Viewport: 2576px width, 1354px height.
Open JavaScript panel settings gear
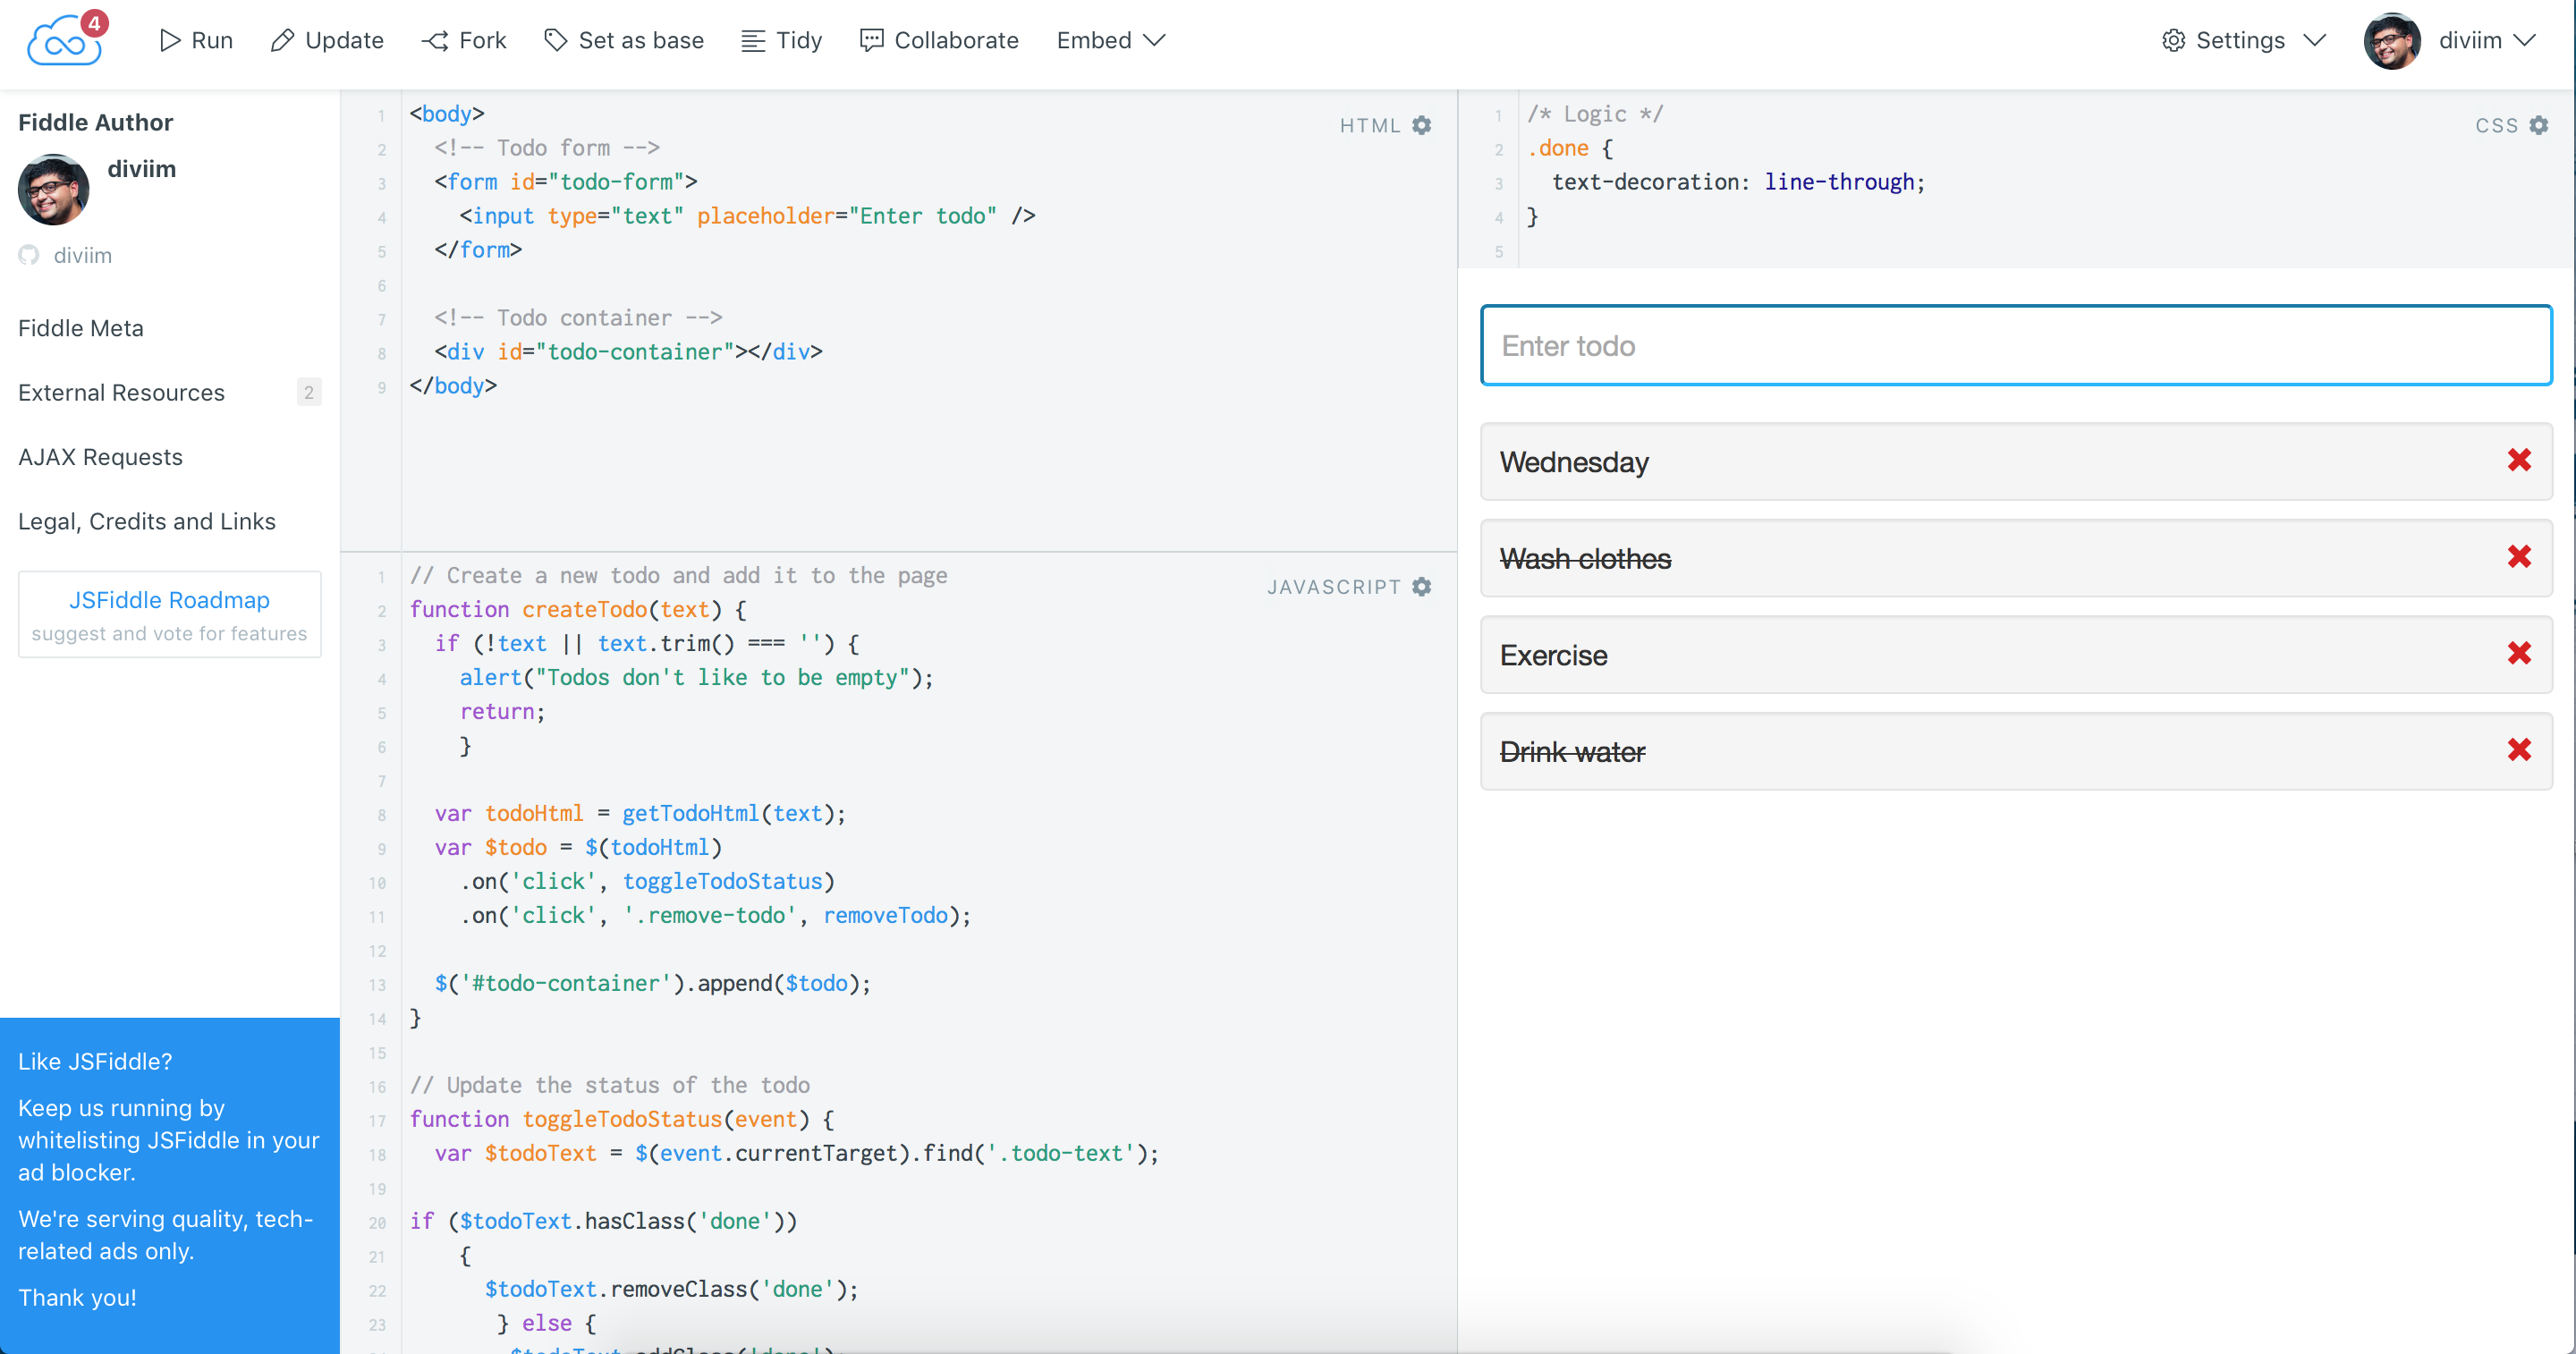[x=1422, y=587]
